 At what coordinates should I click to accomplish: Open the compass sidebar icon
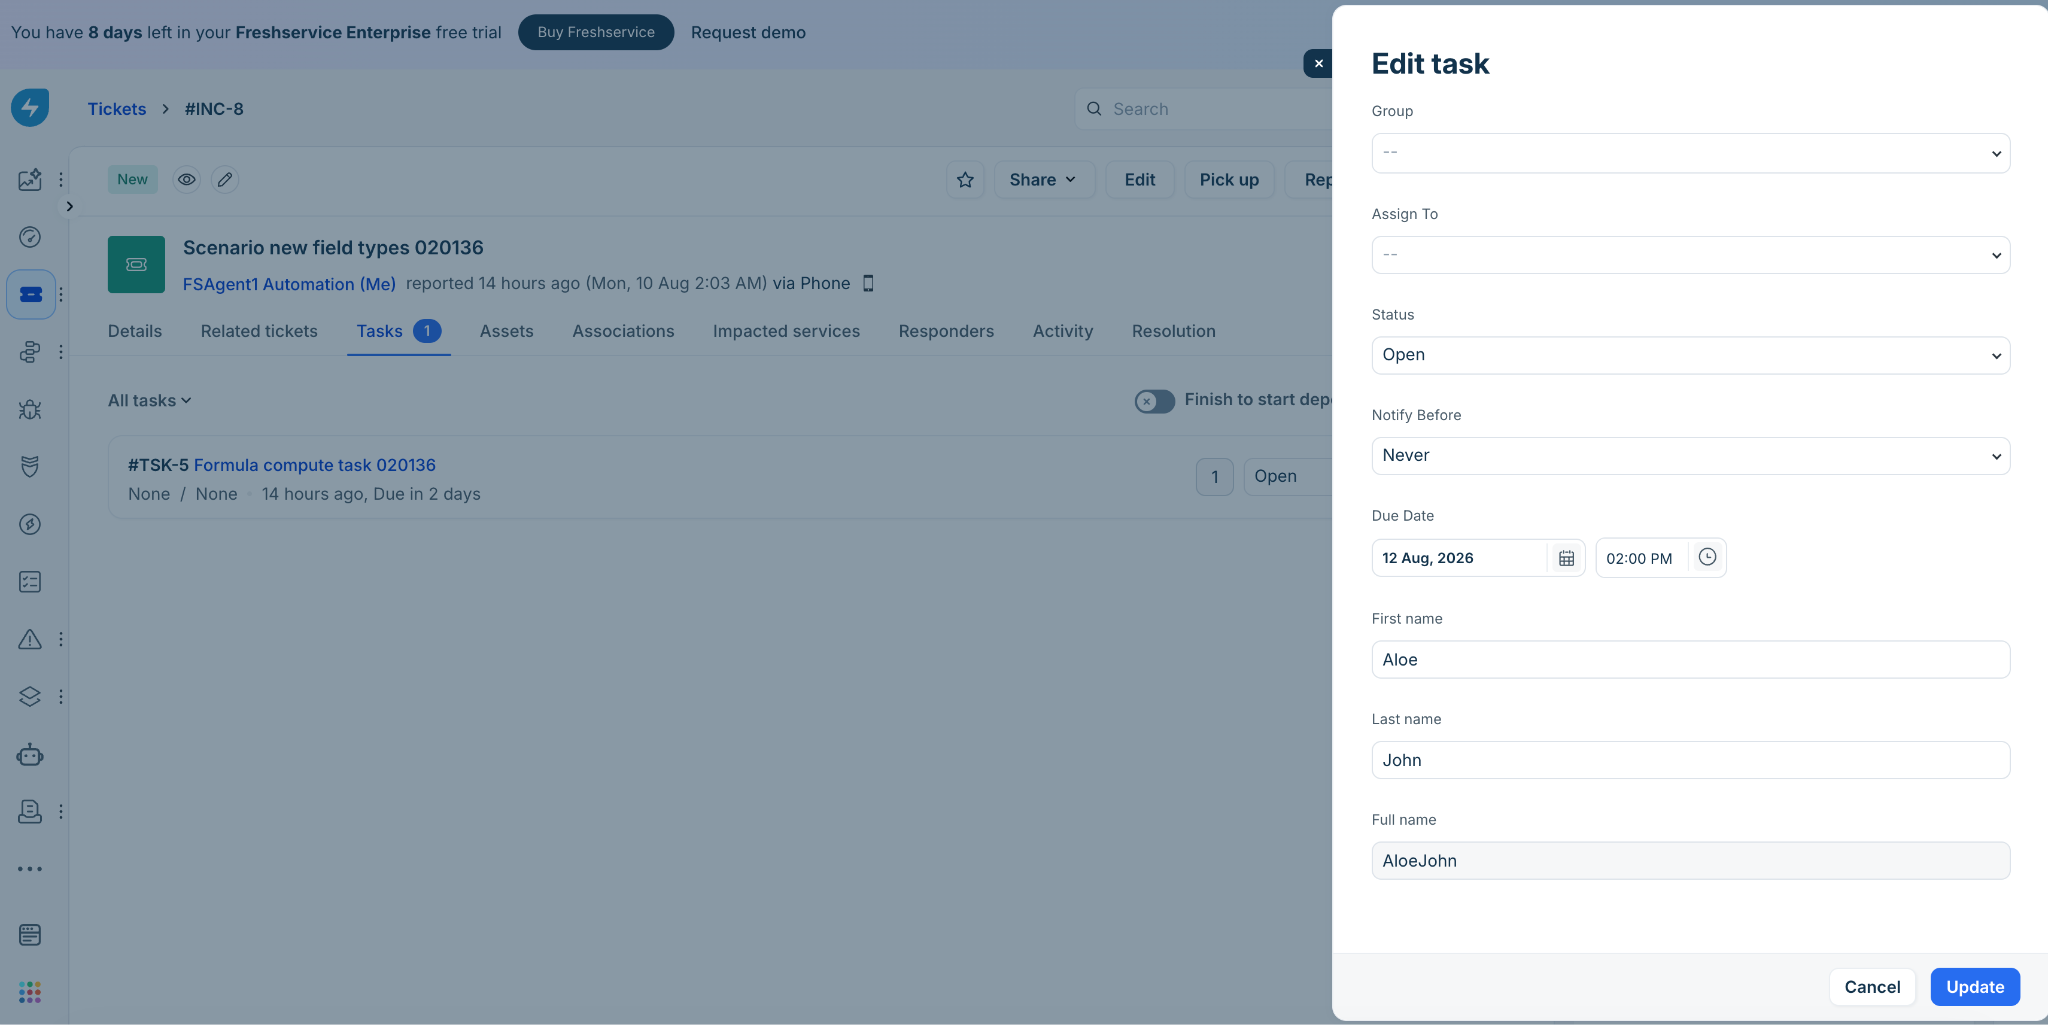tap(30, 524)
